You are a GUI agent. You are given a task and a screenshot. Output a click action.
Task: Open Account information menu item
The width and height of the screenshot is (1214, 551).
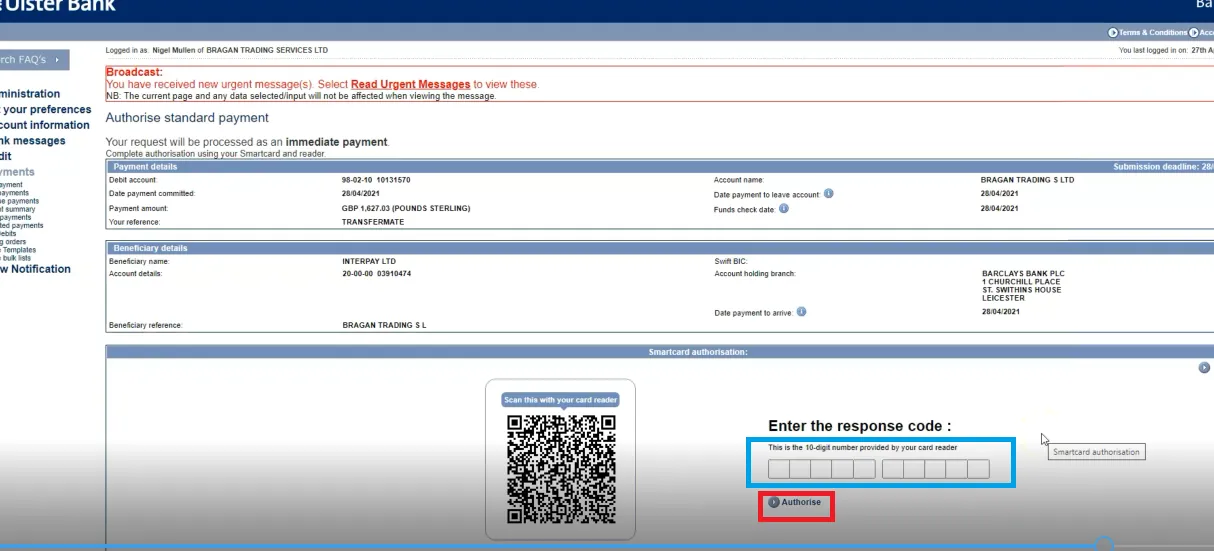click(x=45, y=125)
